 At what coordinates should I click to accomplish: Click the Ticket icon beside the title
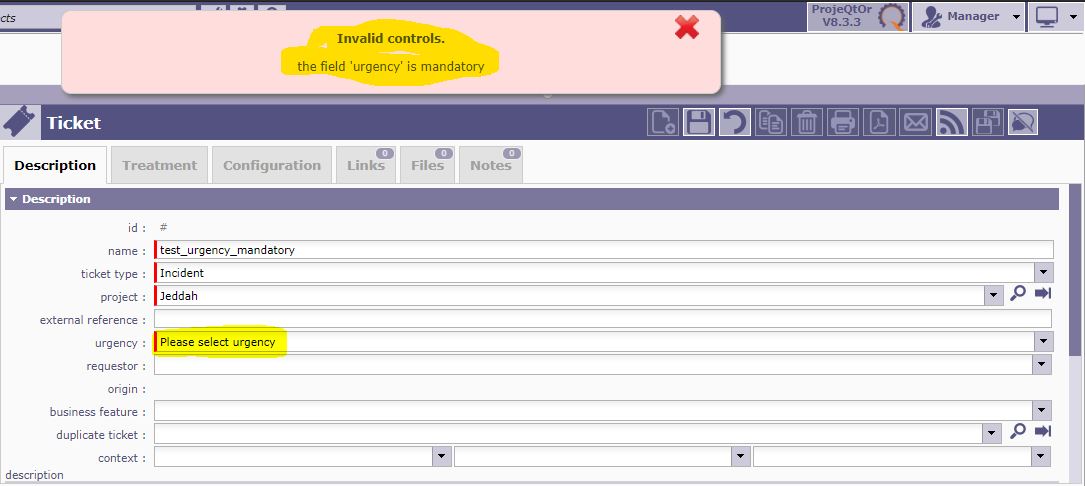coord(19,123)
